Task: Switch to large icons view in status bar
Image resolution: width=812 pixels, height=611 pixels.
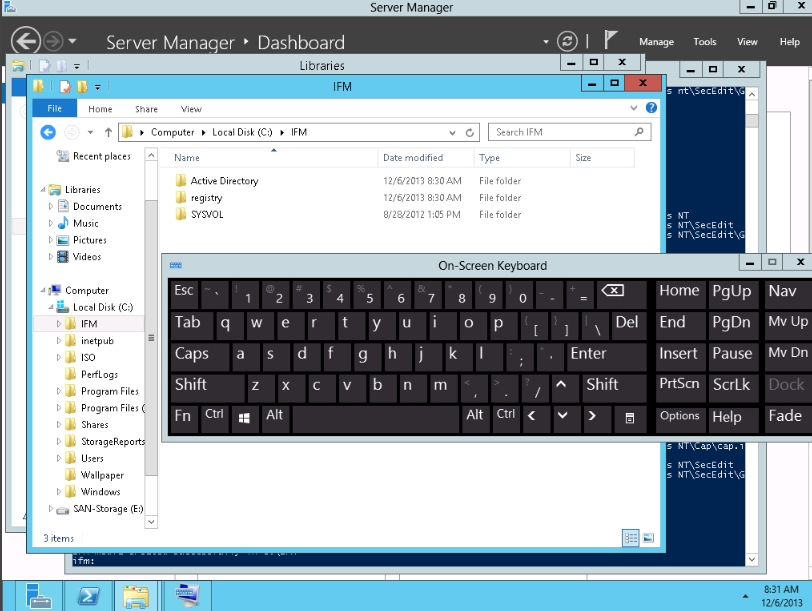Action: (x=647, y=538)
